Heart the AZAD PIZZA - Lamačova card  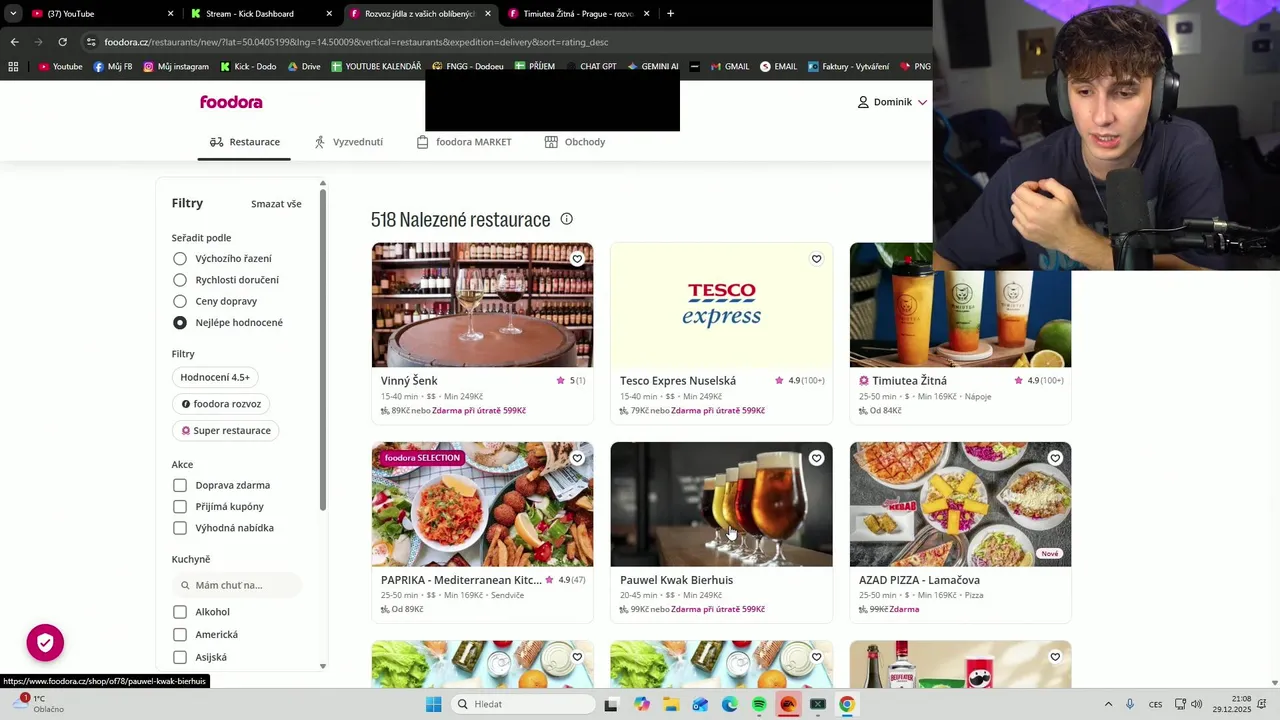pyautogui.click(x=1055, y=458)
